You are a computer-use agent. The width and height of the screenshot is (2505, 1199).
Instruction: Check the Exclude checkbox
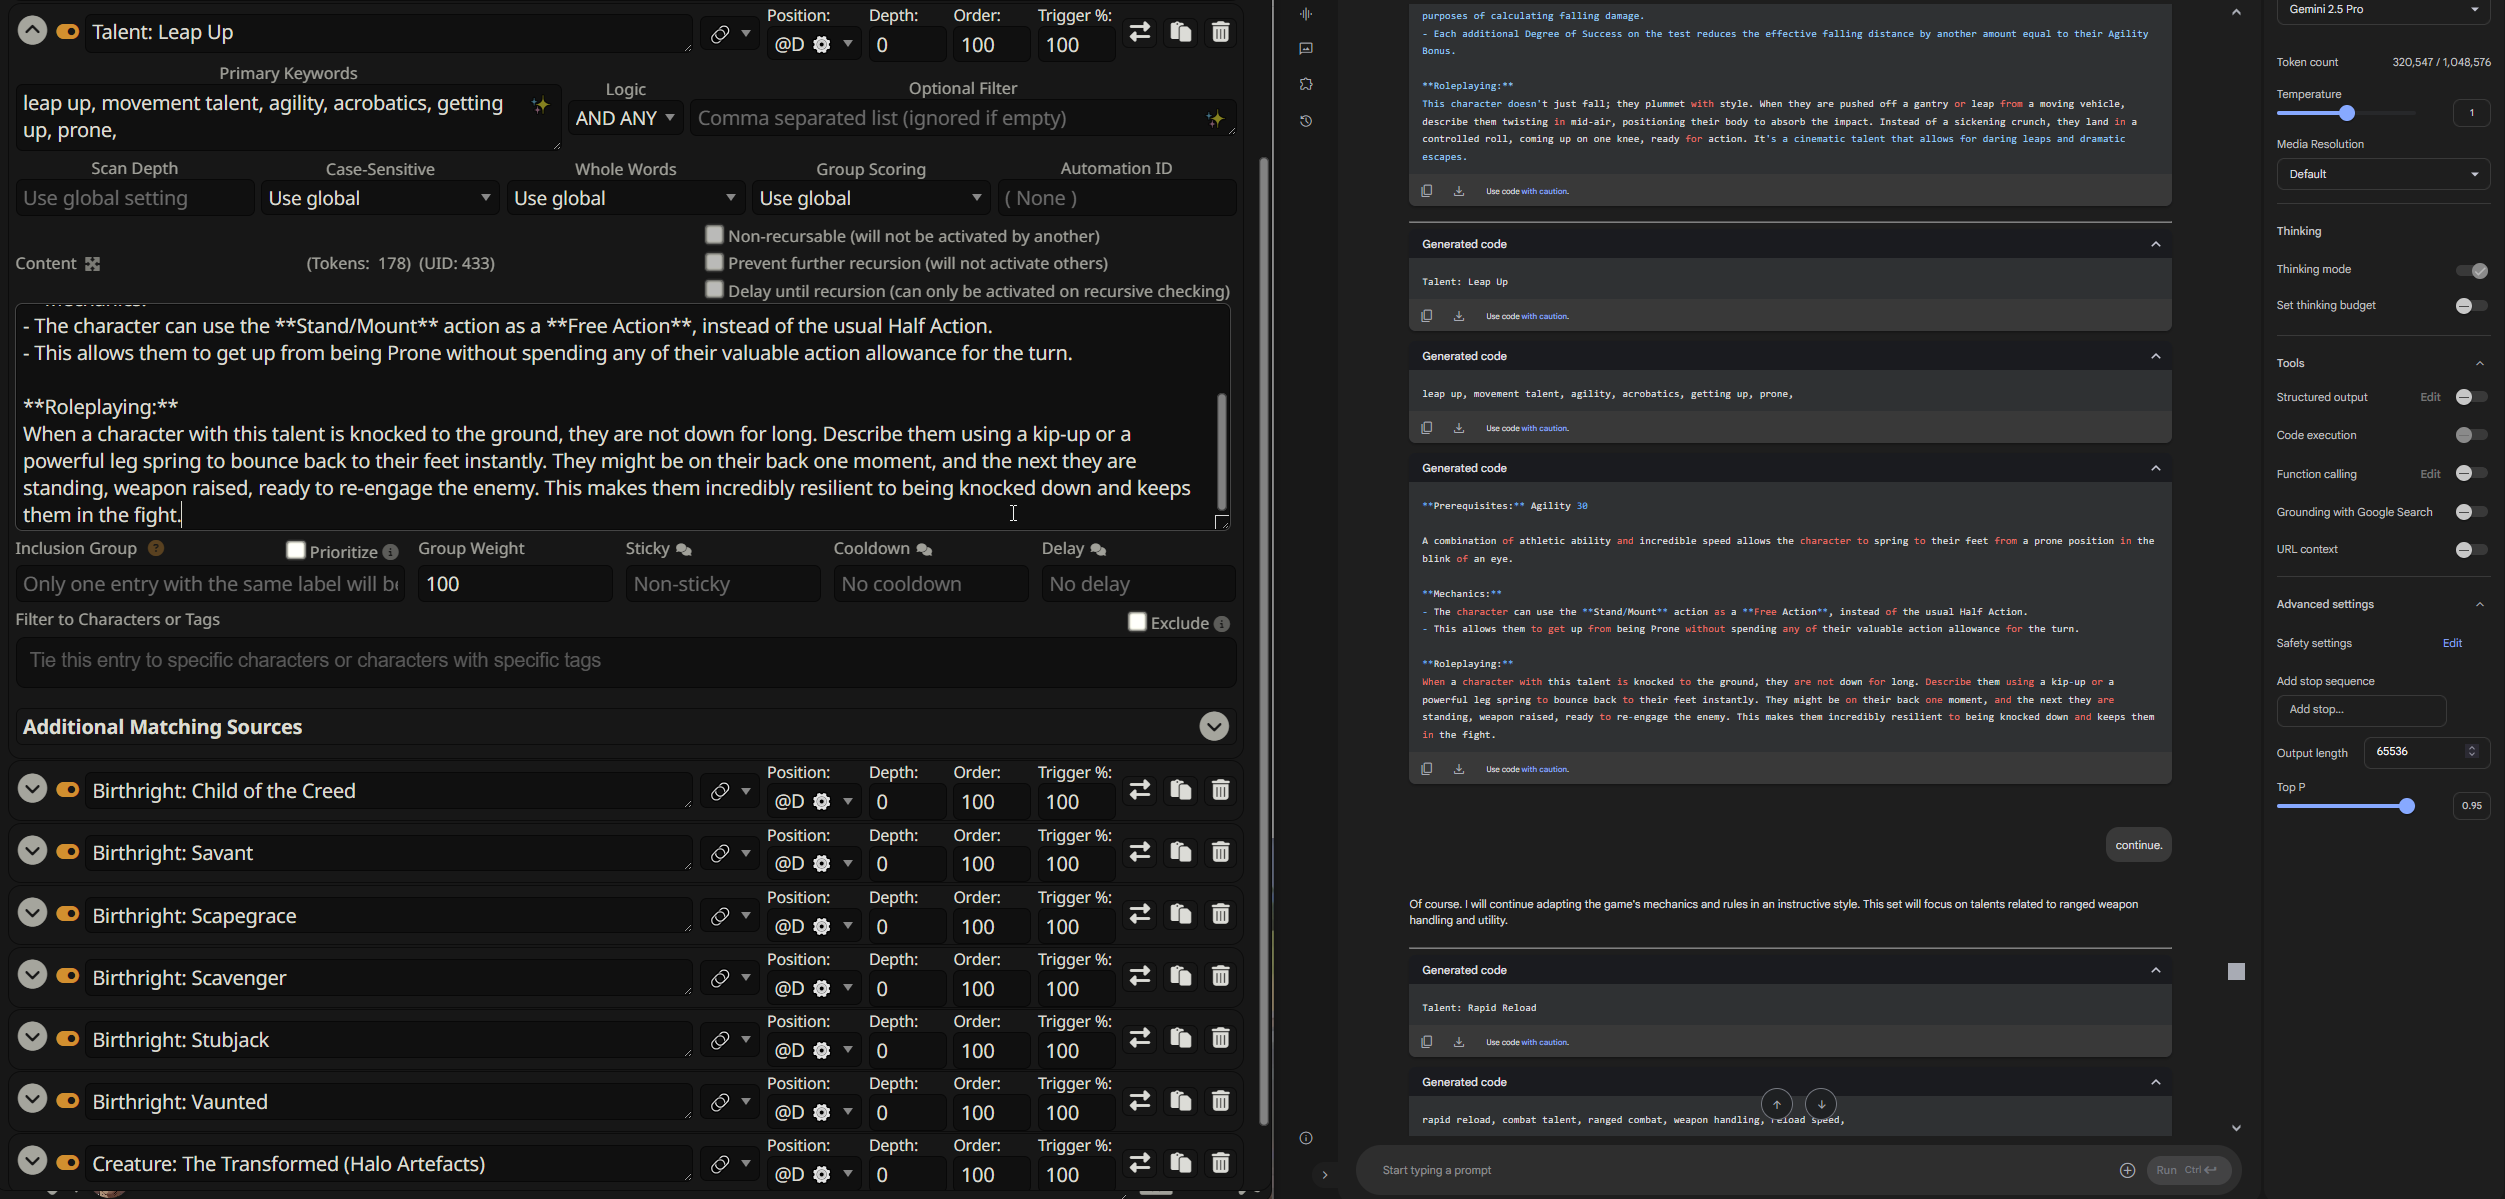pos(1137,622)
